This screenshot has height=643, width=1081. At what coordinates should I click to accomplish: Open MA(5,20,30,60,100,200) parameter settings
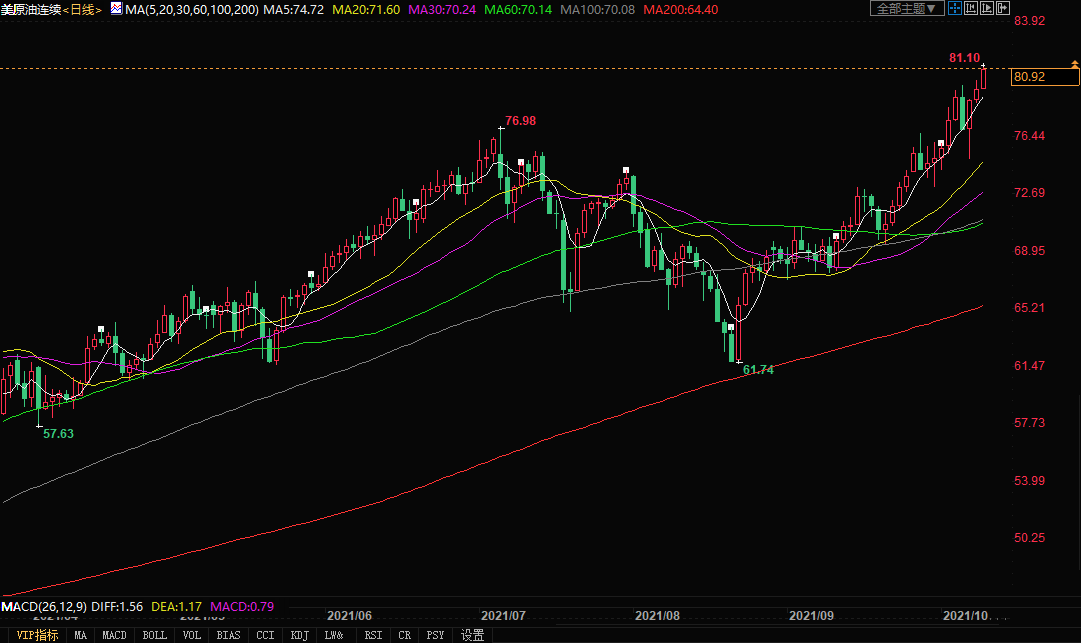(192, 9)
